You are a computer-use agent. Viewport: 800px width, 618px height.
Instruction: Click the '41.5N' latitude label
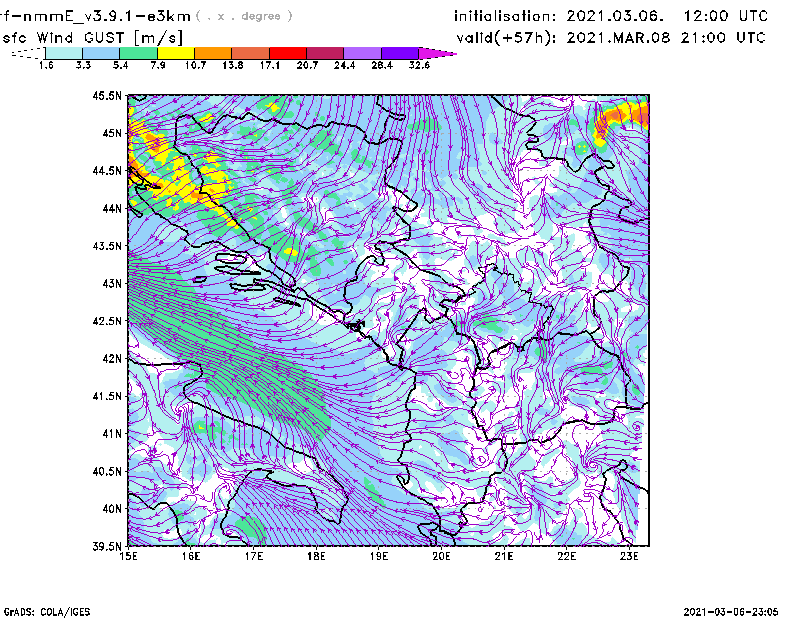107,396
